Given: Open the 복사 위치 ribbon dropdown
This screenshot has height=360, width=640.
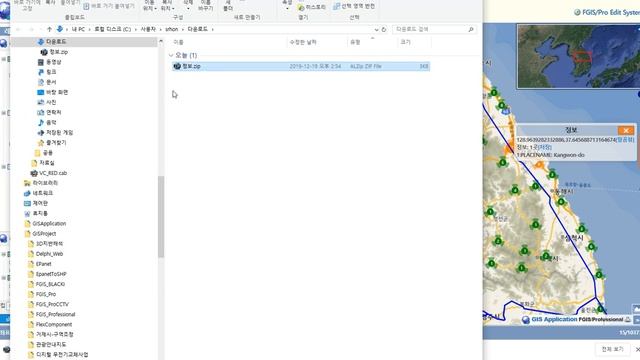Looking at the screenshot, I should [167, 6].
